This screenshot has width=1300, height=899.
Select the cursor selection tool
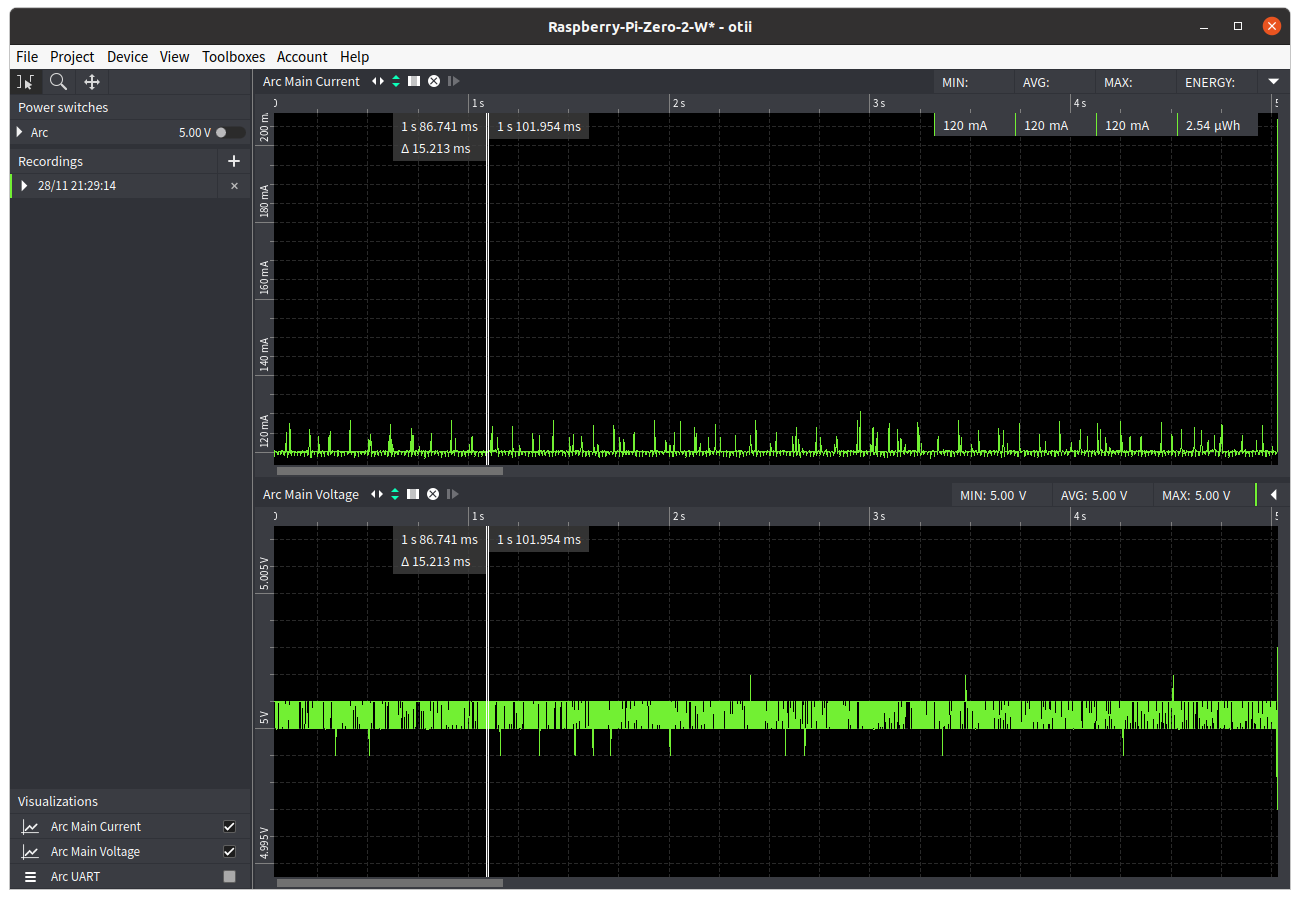(x=26, y=82)
